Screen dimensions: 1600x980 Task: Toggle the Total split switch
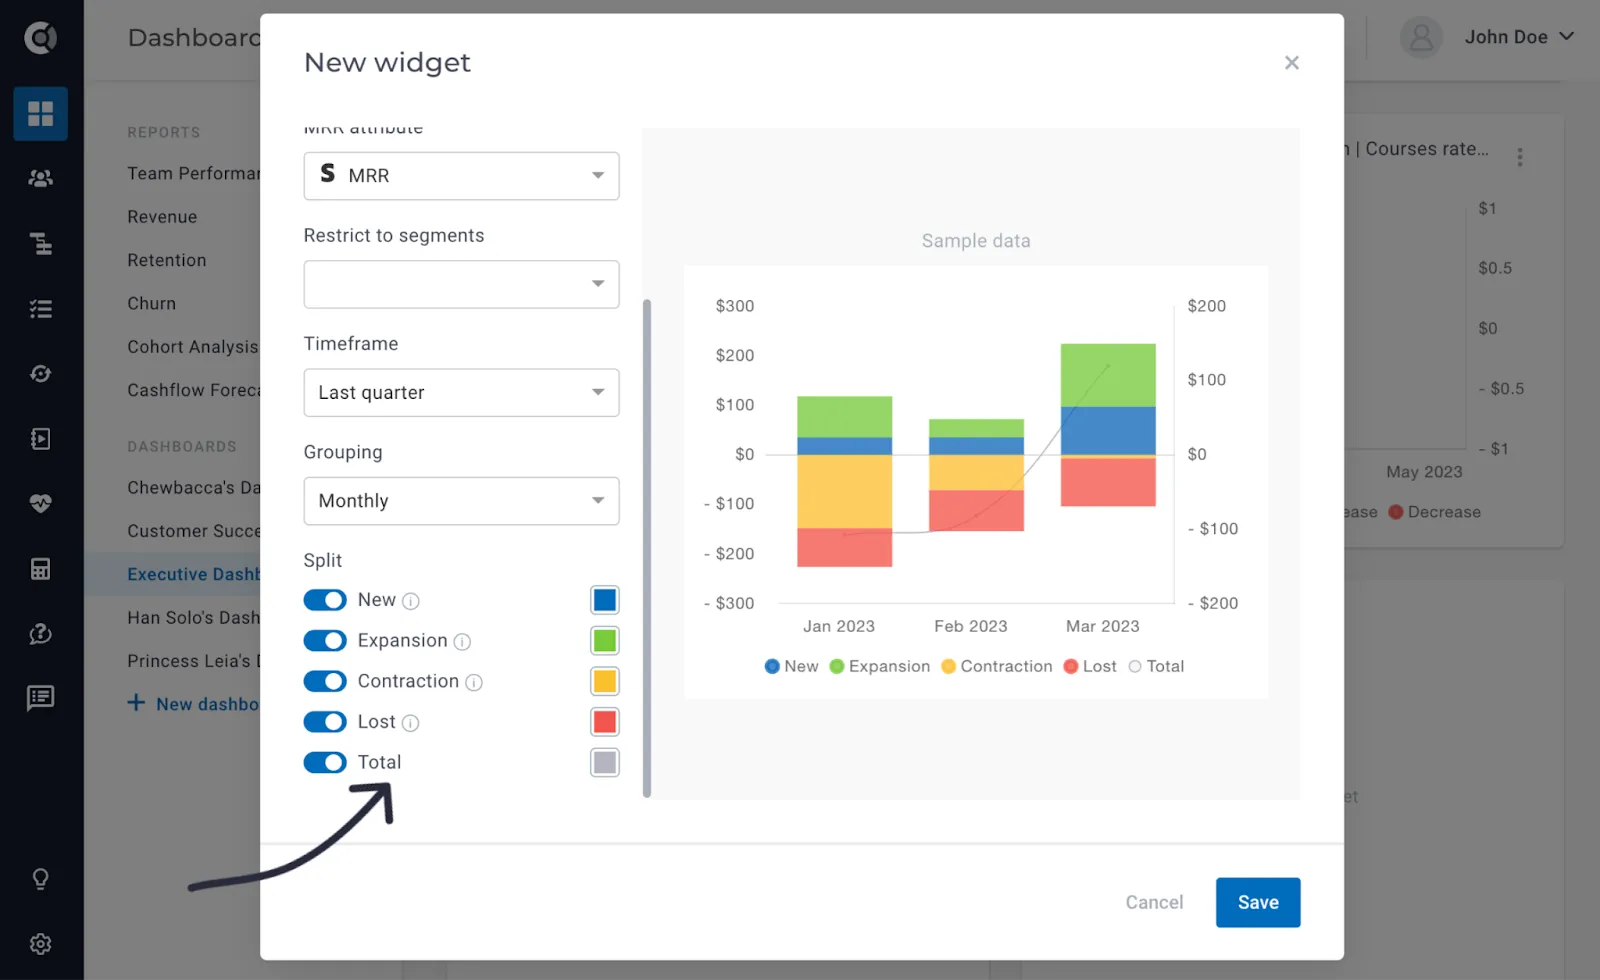325,762
